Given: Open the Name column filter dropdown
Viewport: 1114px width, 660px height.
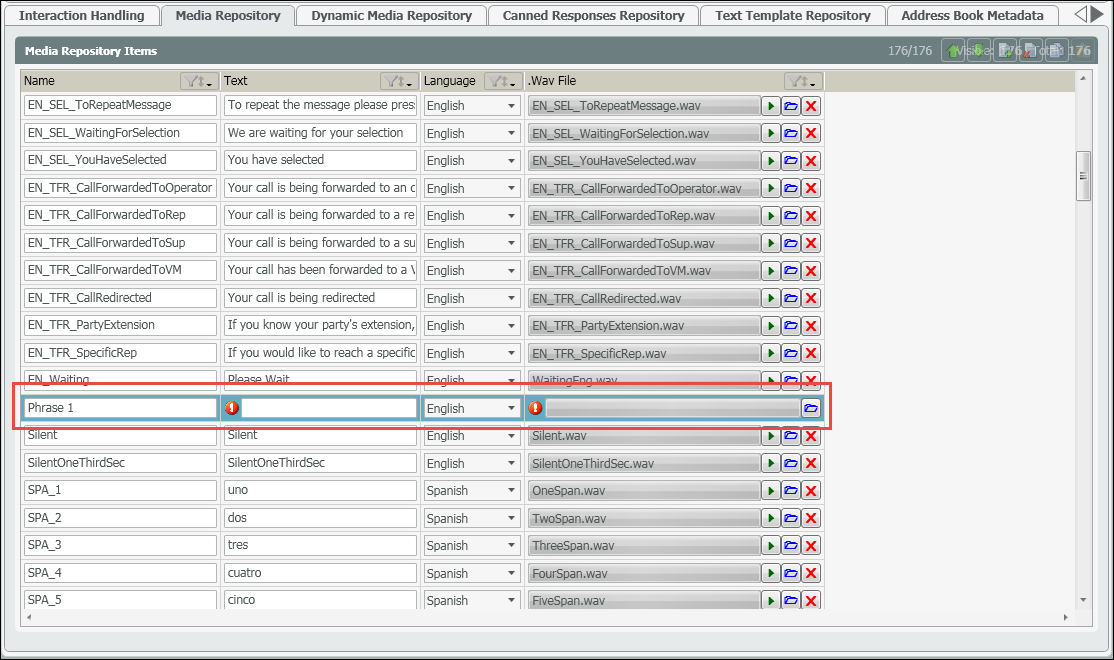Looking at the screenshot, I should click(197, 81).
